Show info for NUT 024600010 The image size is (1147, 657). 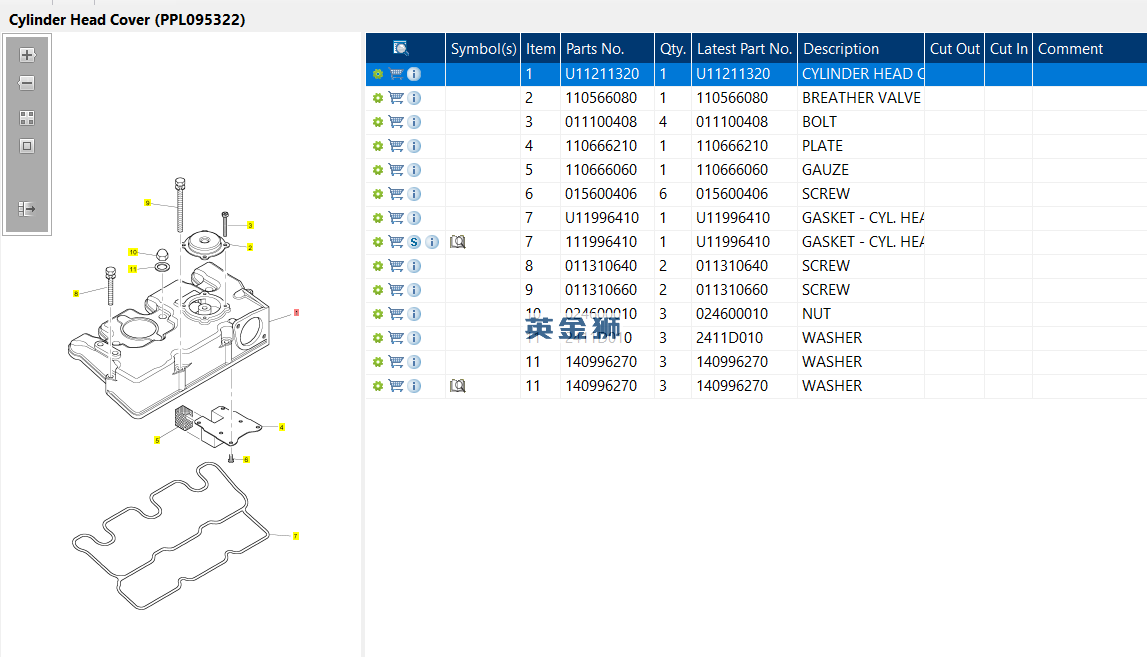[414, 314]
